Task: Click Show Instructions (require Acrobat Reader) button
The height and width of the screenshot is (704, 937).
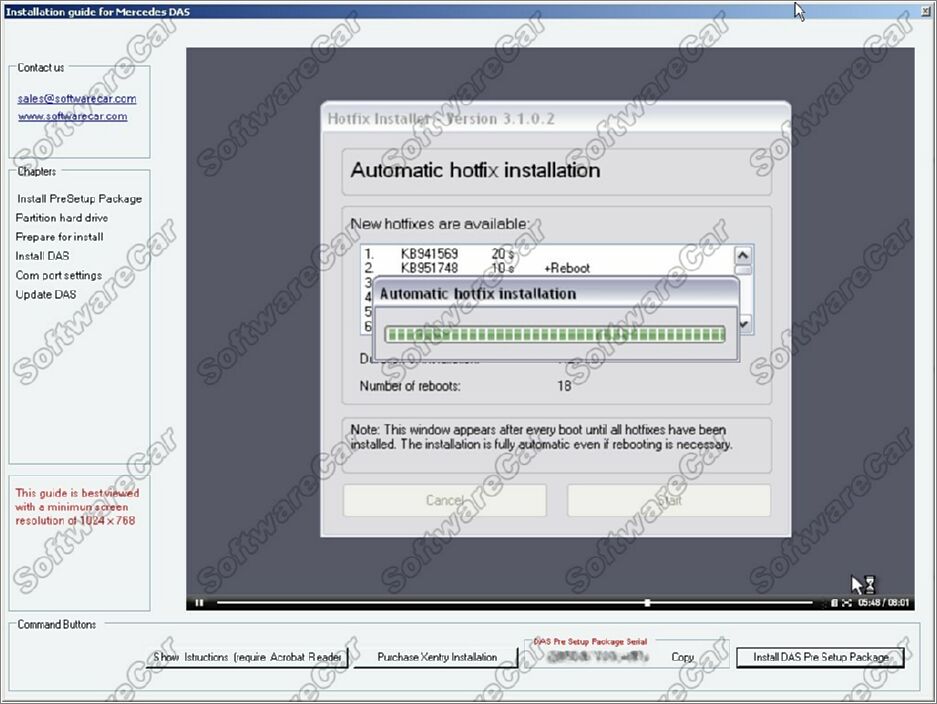Action: pyautogui.click(x=248, y=657)
